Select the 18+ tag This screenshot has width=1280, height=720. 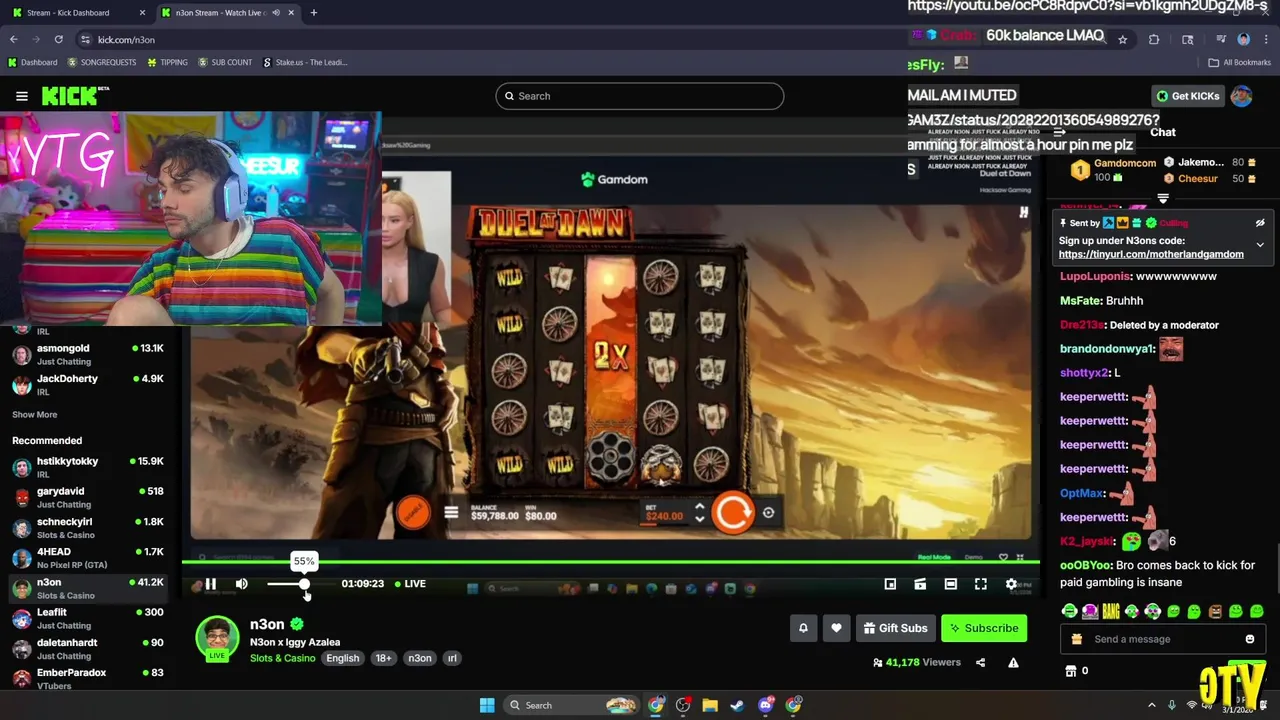click(383, 658)
